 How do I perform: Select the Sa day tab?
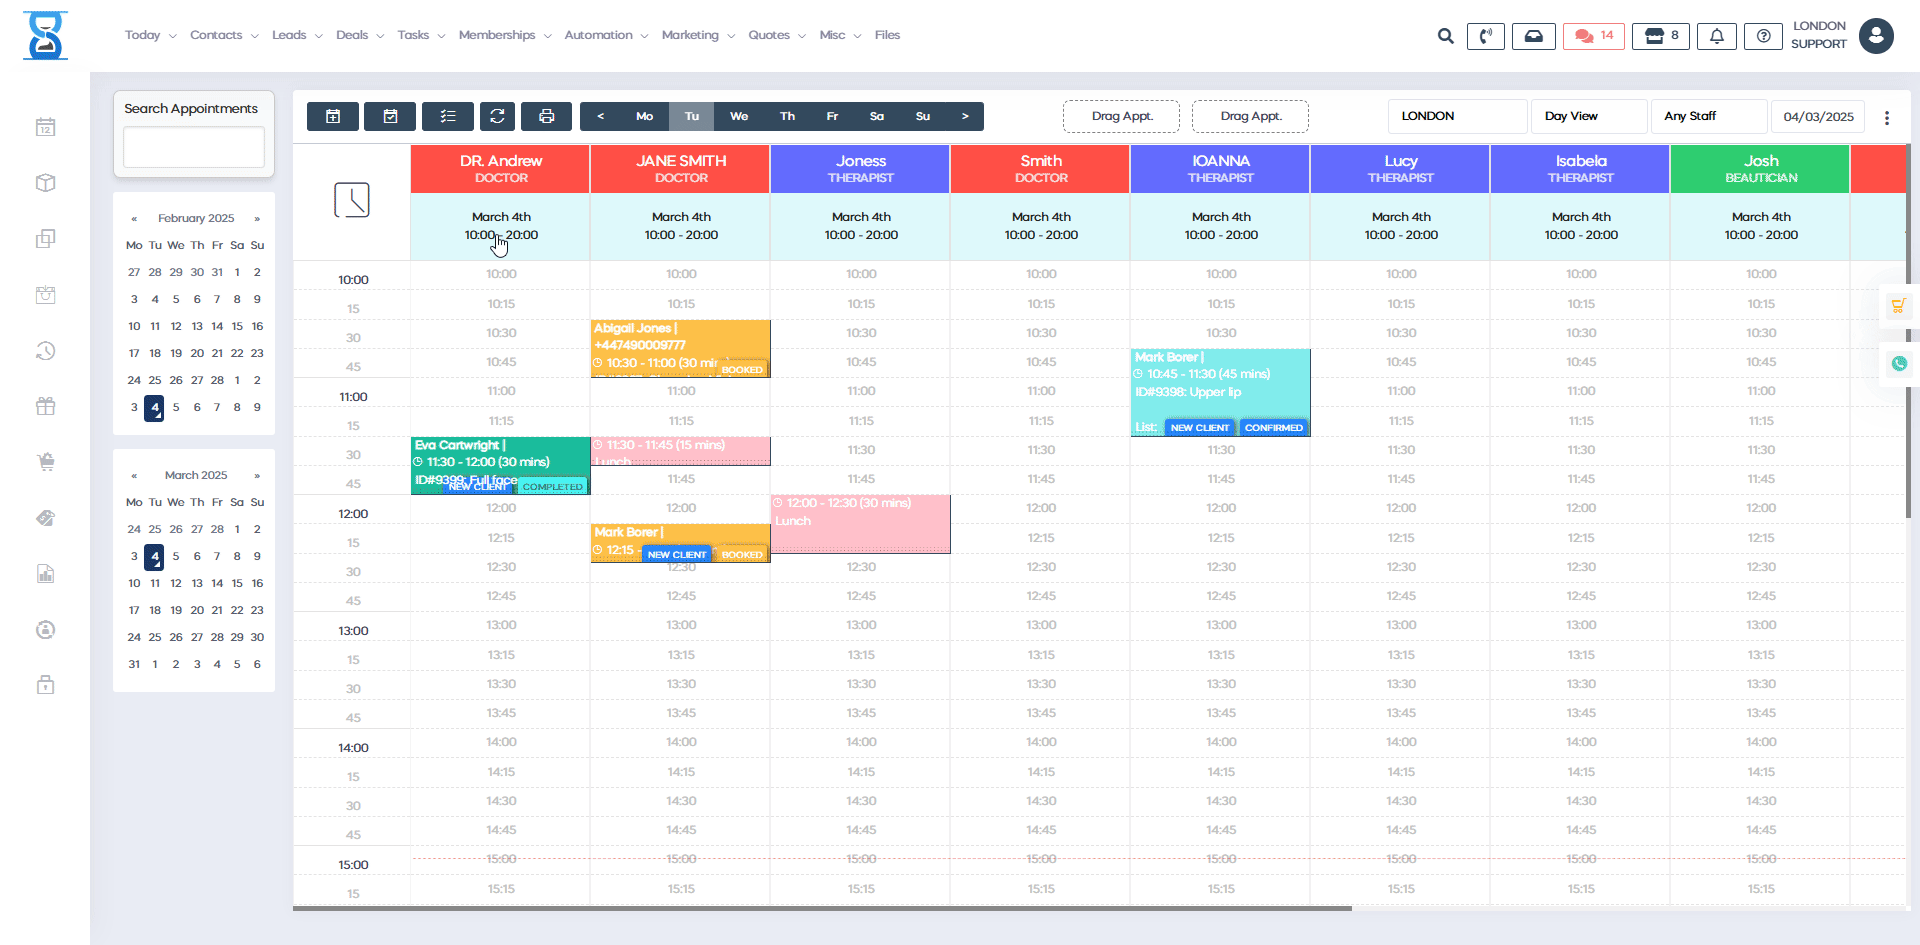click(877, 116)
